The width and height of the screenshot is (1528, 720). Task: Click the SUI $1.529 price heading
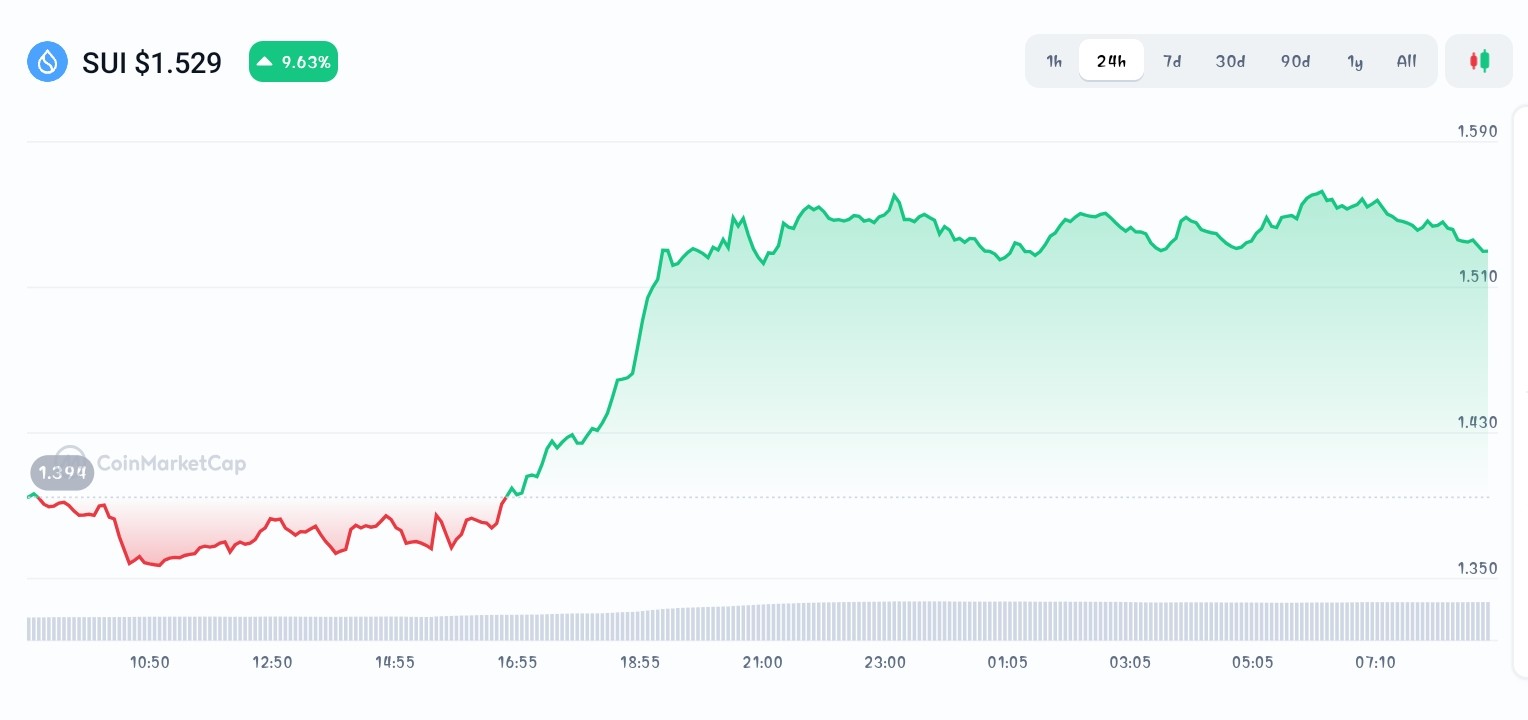(x=152, y=63)
